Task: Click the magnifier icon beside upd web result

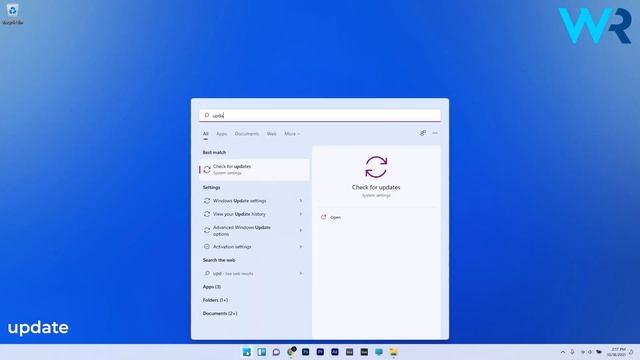Action: click(x=207, y=273)
